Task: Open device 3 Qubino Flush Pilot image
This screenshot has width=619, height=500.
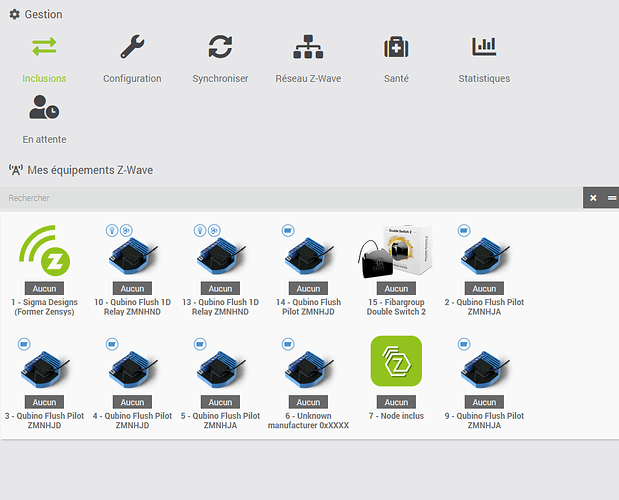Action: coord(45,369)
